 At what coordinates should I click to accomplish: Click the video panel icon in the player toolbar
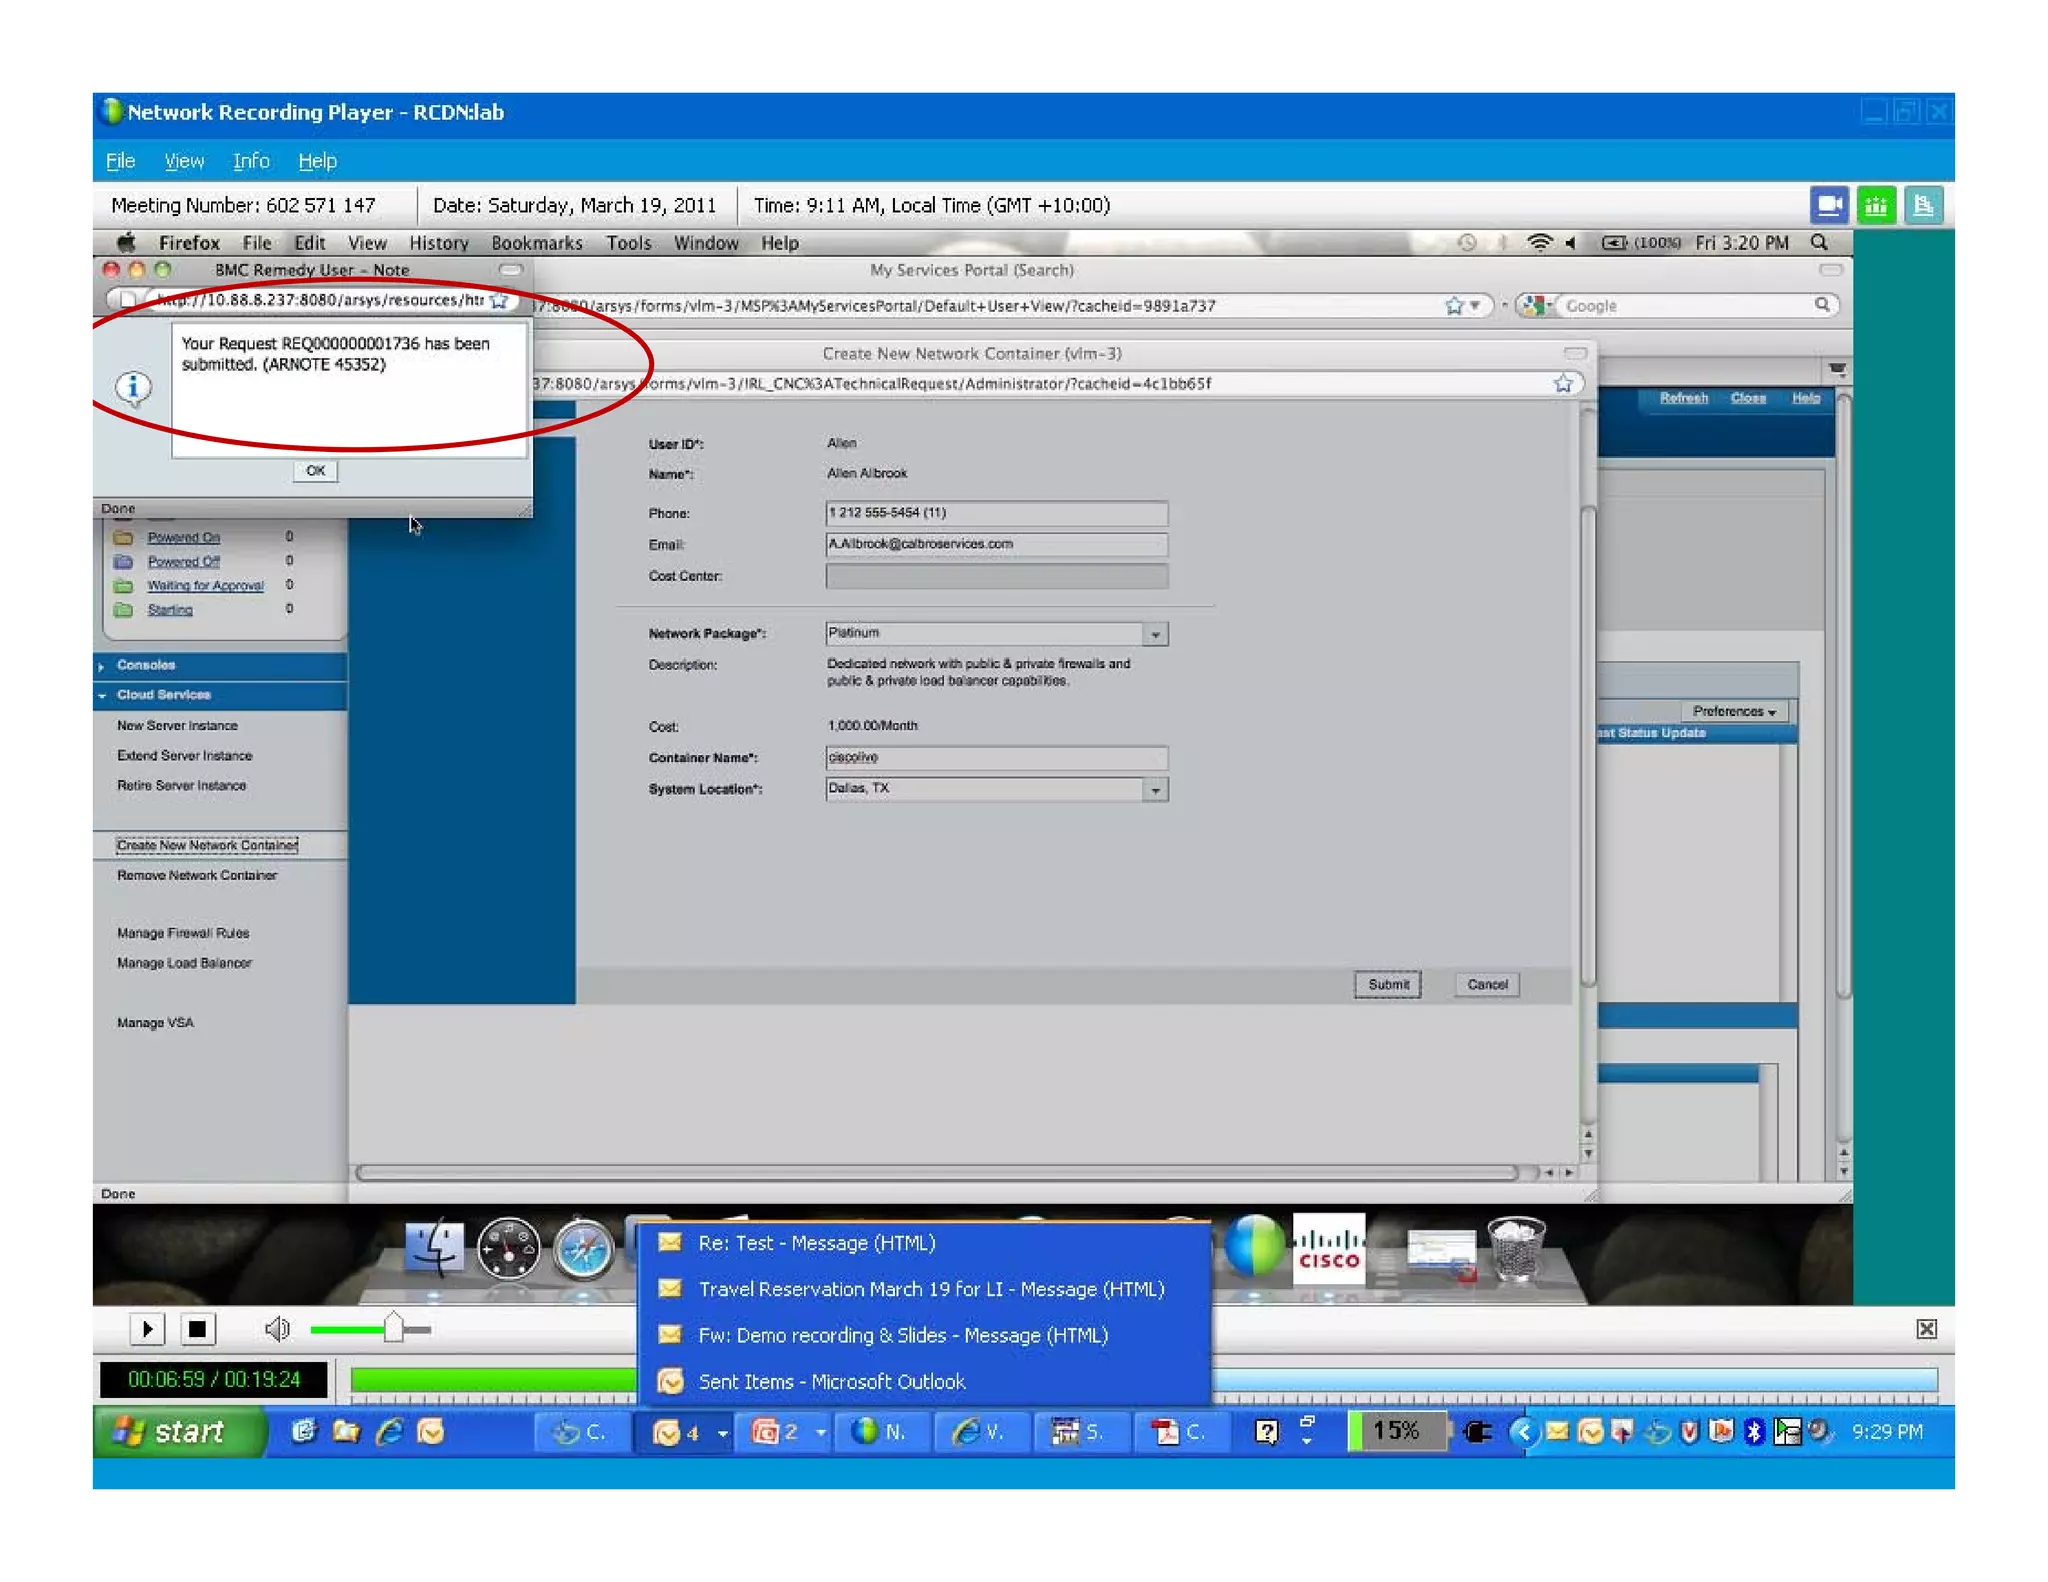pos(1829,205)
